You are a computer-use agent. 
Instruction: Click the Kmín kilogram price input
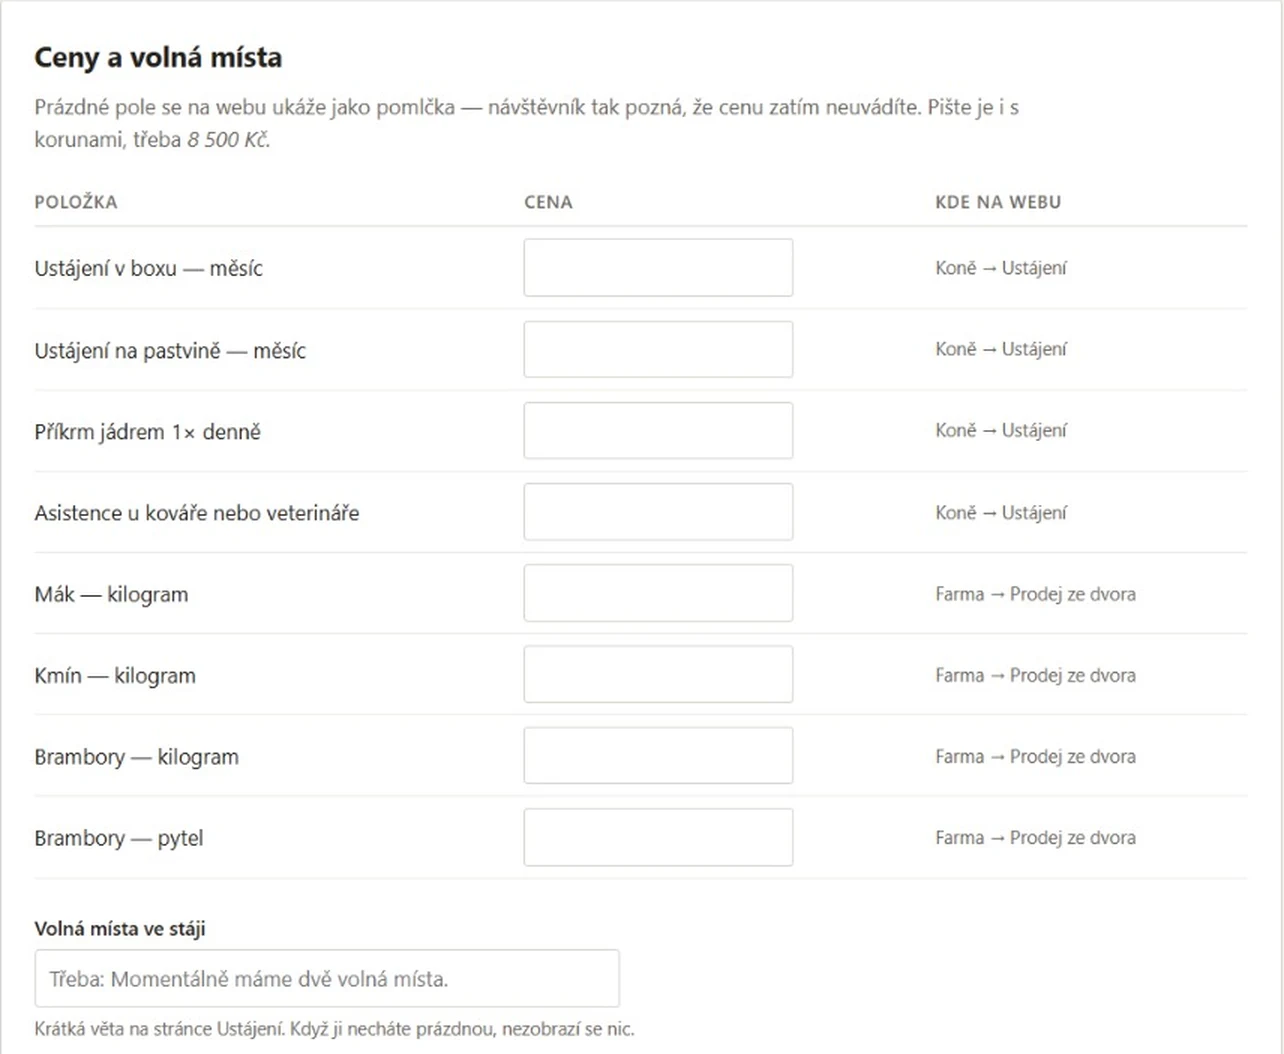658,674
